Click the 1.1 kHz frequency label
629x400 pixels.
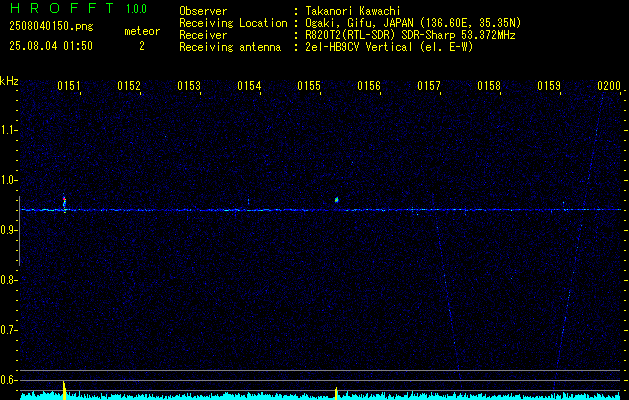[8, 130]
